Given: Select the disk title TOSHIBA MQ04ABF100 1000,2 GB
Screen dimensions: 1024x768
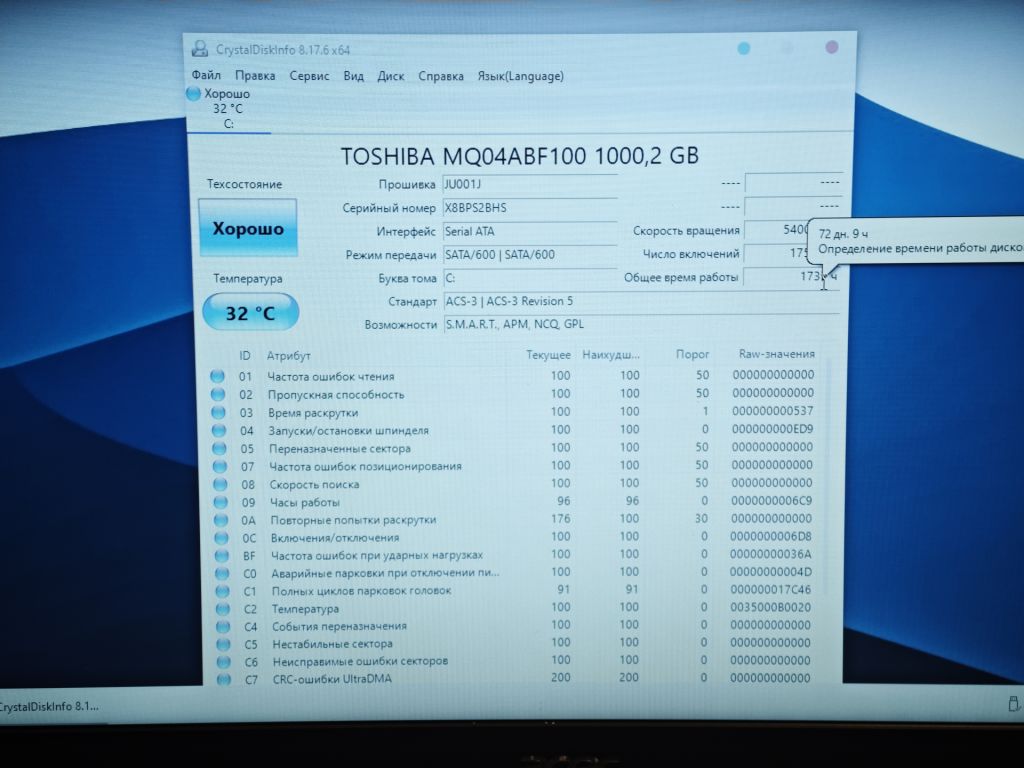Looking at the screenshot, I should [520, 156].
